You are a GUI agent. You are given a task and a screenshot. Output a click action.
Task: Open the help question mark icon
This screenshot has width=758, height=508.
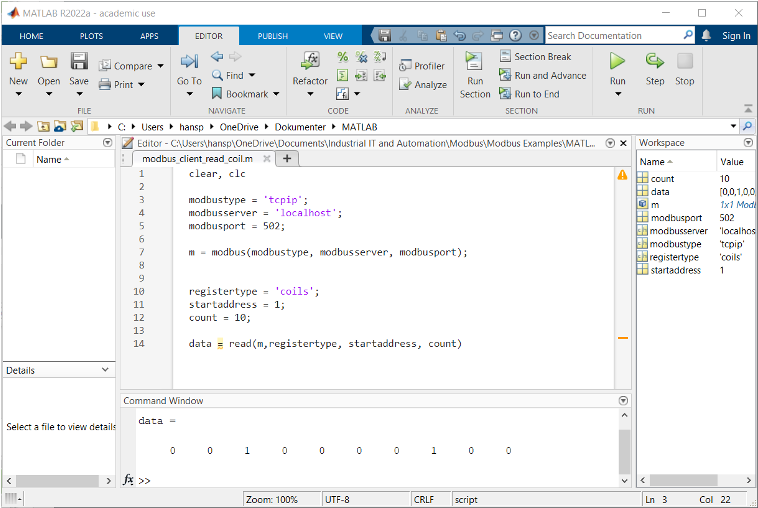click(x=515, y=35)
